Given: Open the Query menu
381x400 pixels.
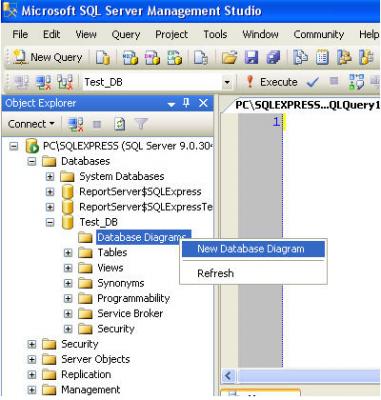Looking at the screenshot, I should pyautogui.click(x=126, y=34).
